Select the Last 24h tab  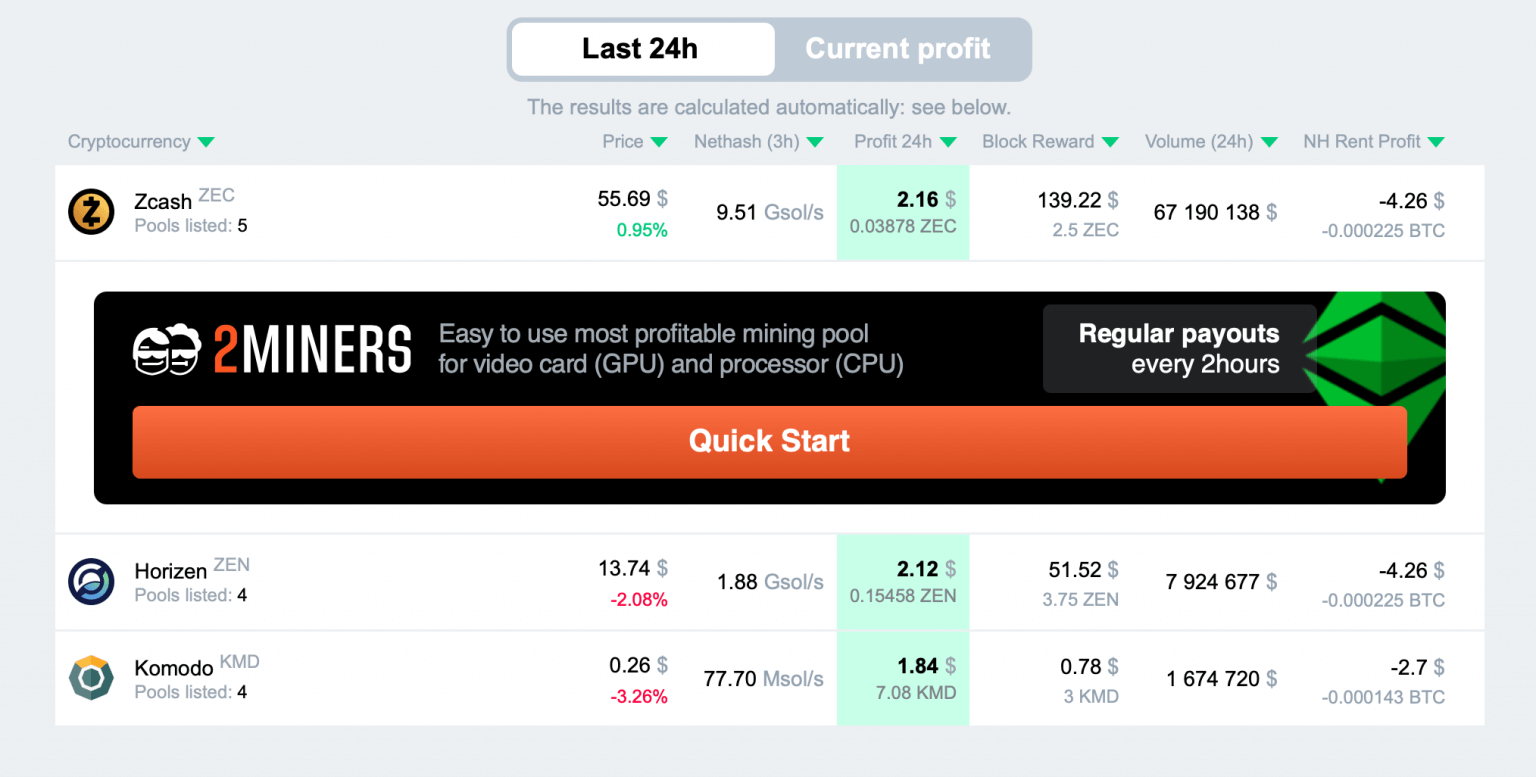[641, 48]
